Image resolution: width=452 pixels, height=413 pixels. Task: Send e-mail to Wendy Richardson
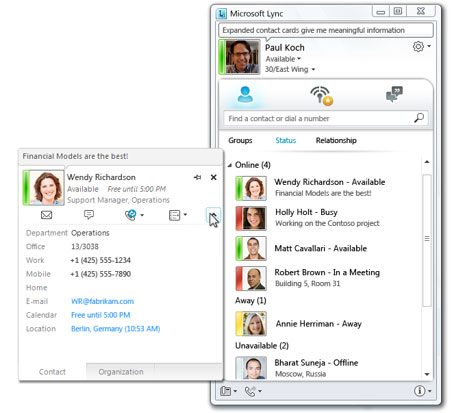click(46, 215)
